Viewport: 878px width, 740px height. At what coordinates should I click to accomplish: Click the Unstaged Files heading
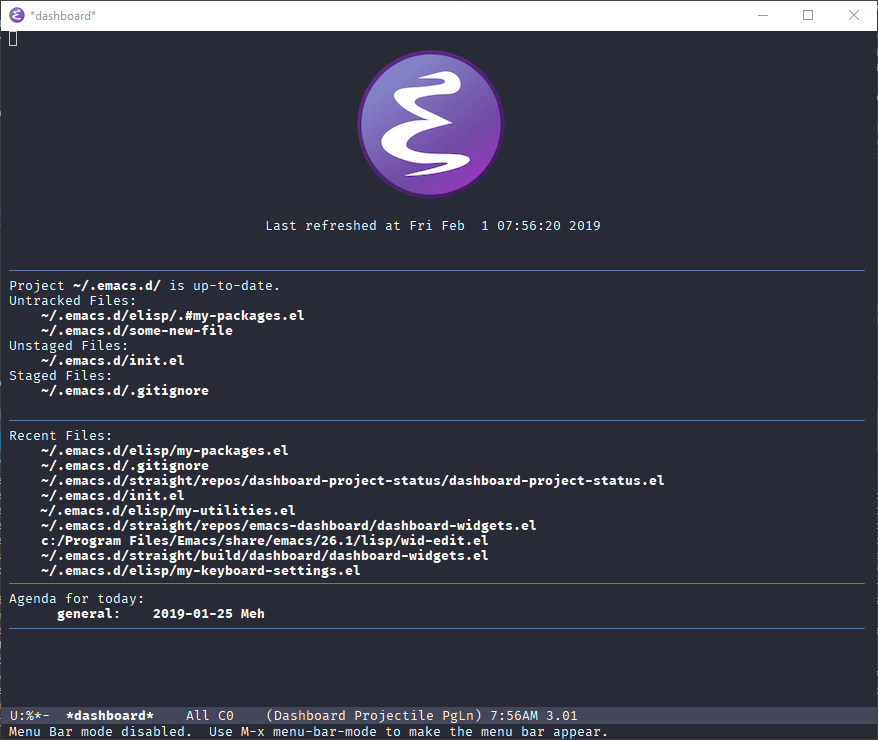(68, 346)
